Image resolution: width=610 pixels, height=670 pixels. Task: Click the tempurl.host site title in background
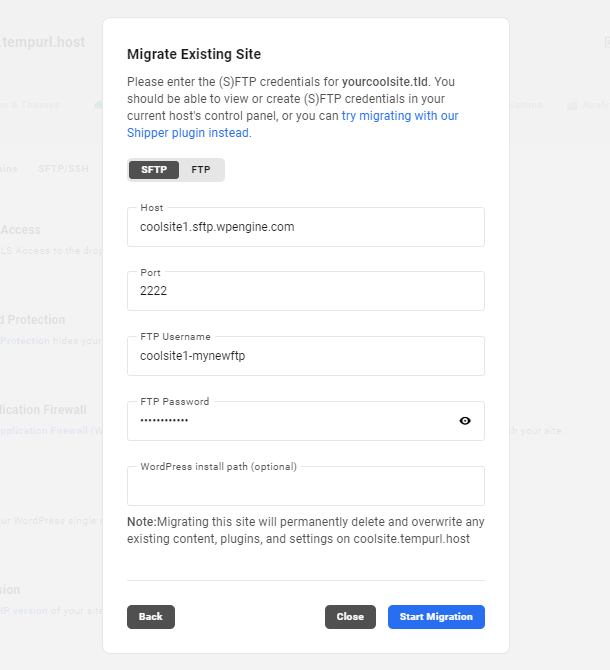(x=43, y=42)
